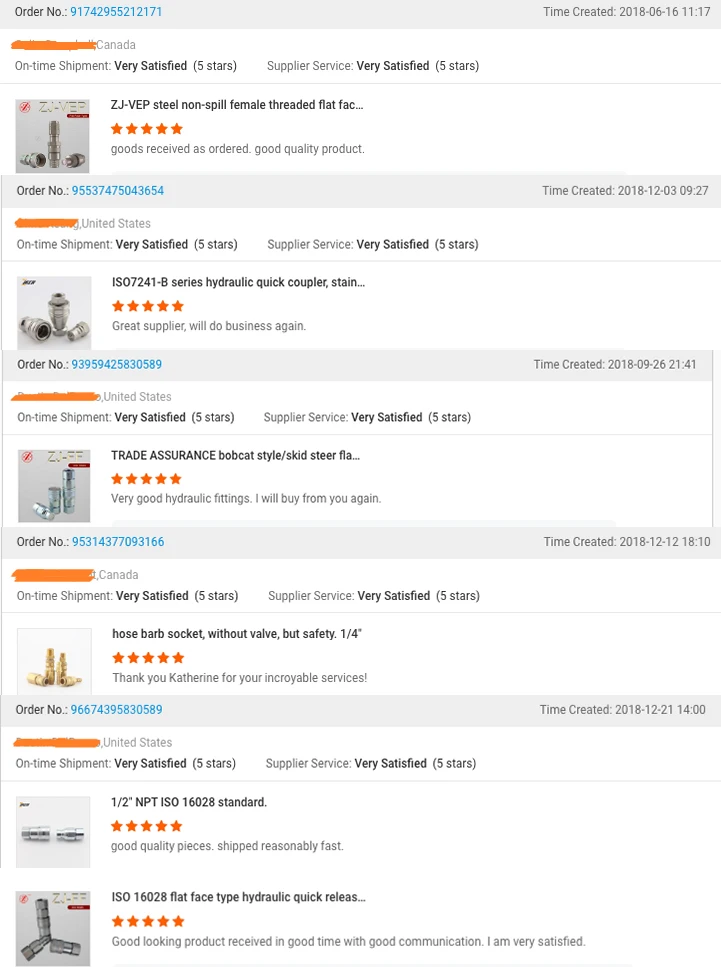The height and width of the screenshot is (967, 721).
Task: Open 1/2" NPT ISO 16028 standard title
Action: tap(189, 803)
